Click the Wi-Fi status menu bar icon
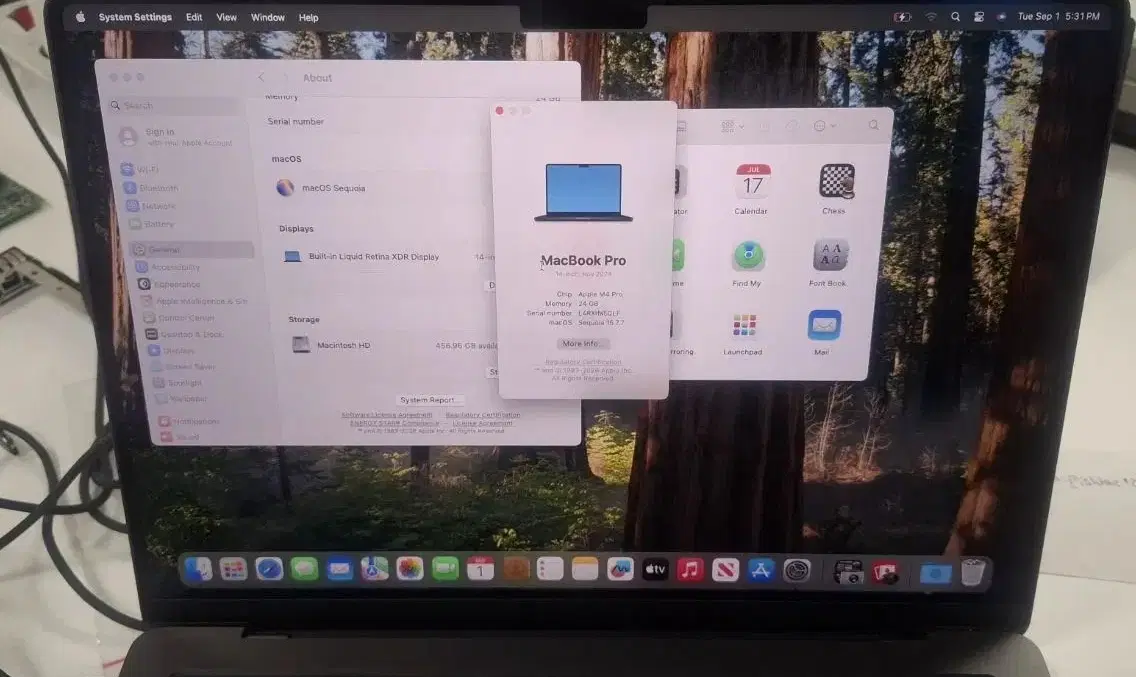 pyautogui.click(x=931, y=16)
